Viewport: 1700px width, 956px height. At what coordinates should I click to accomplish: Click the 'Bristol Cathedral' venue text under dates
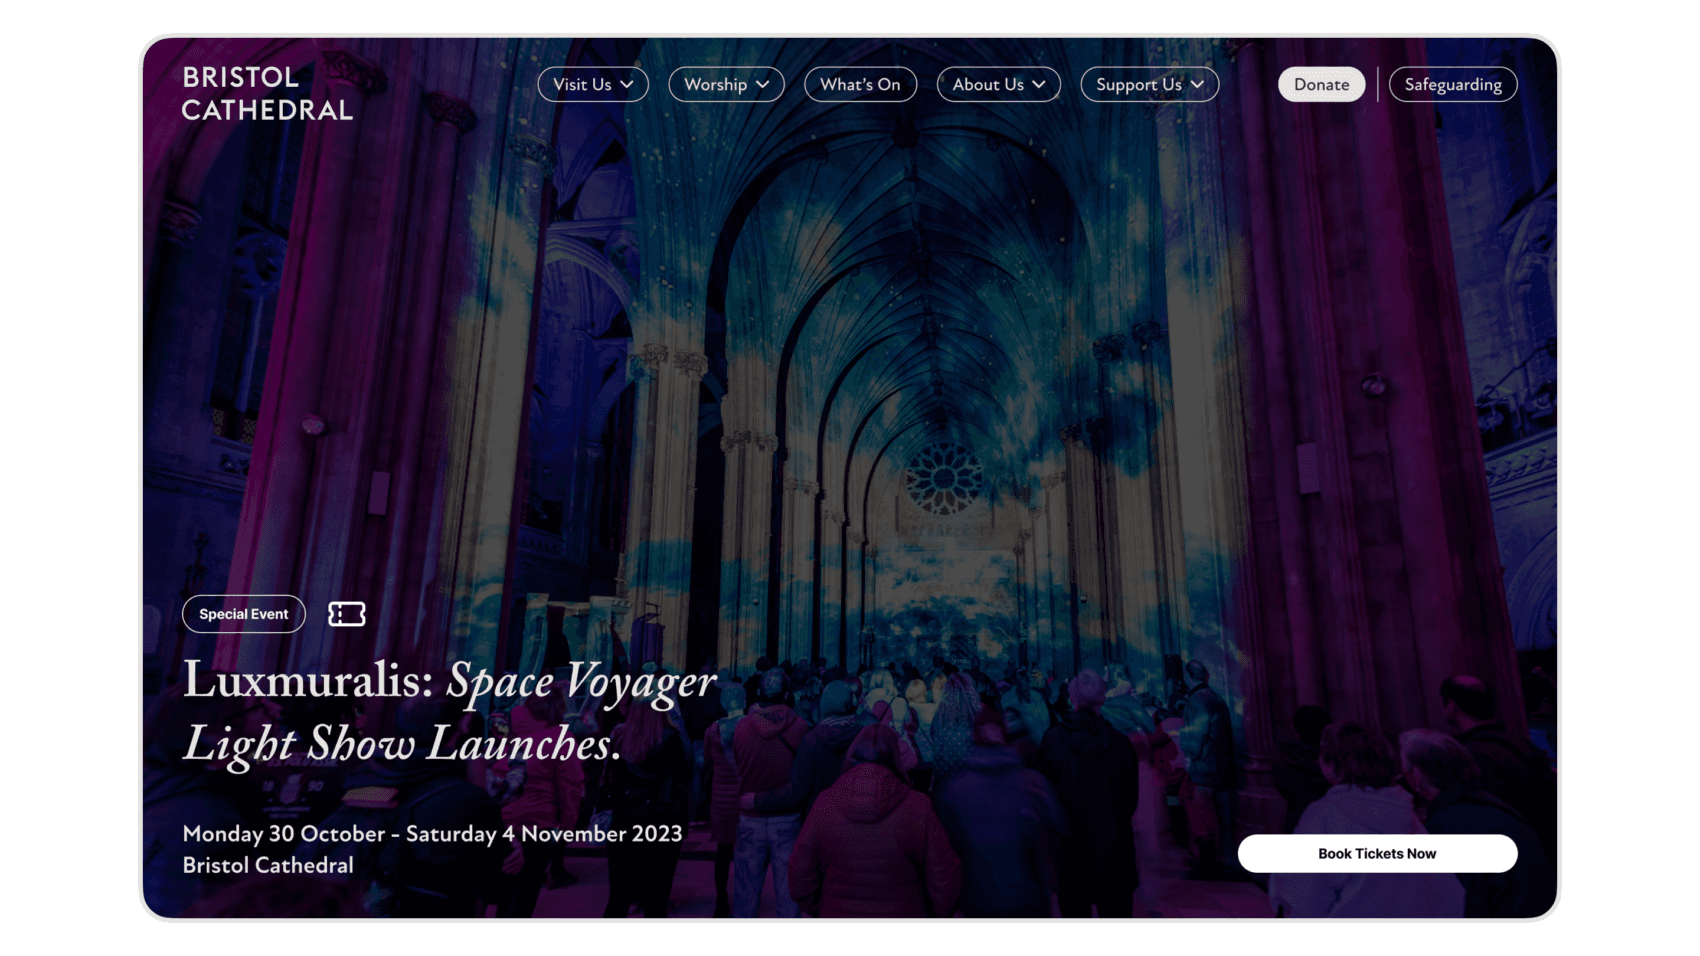click(x=268, y=865)
